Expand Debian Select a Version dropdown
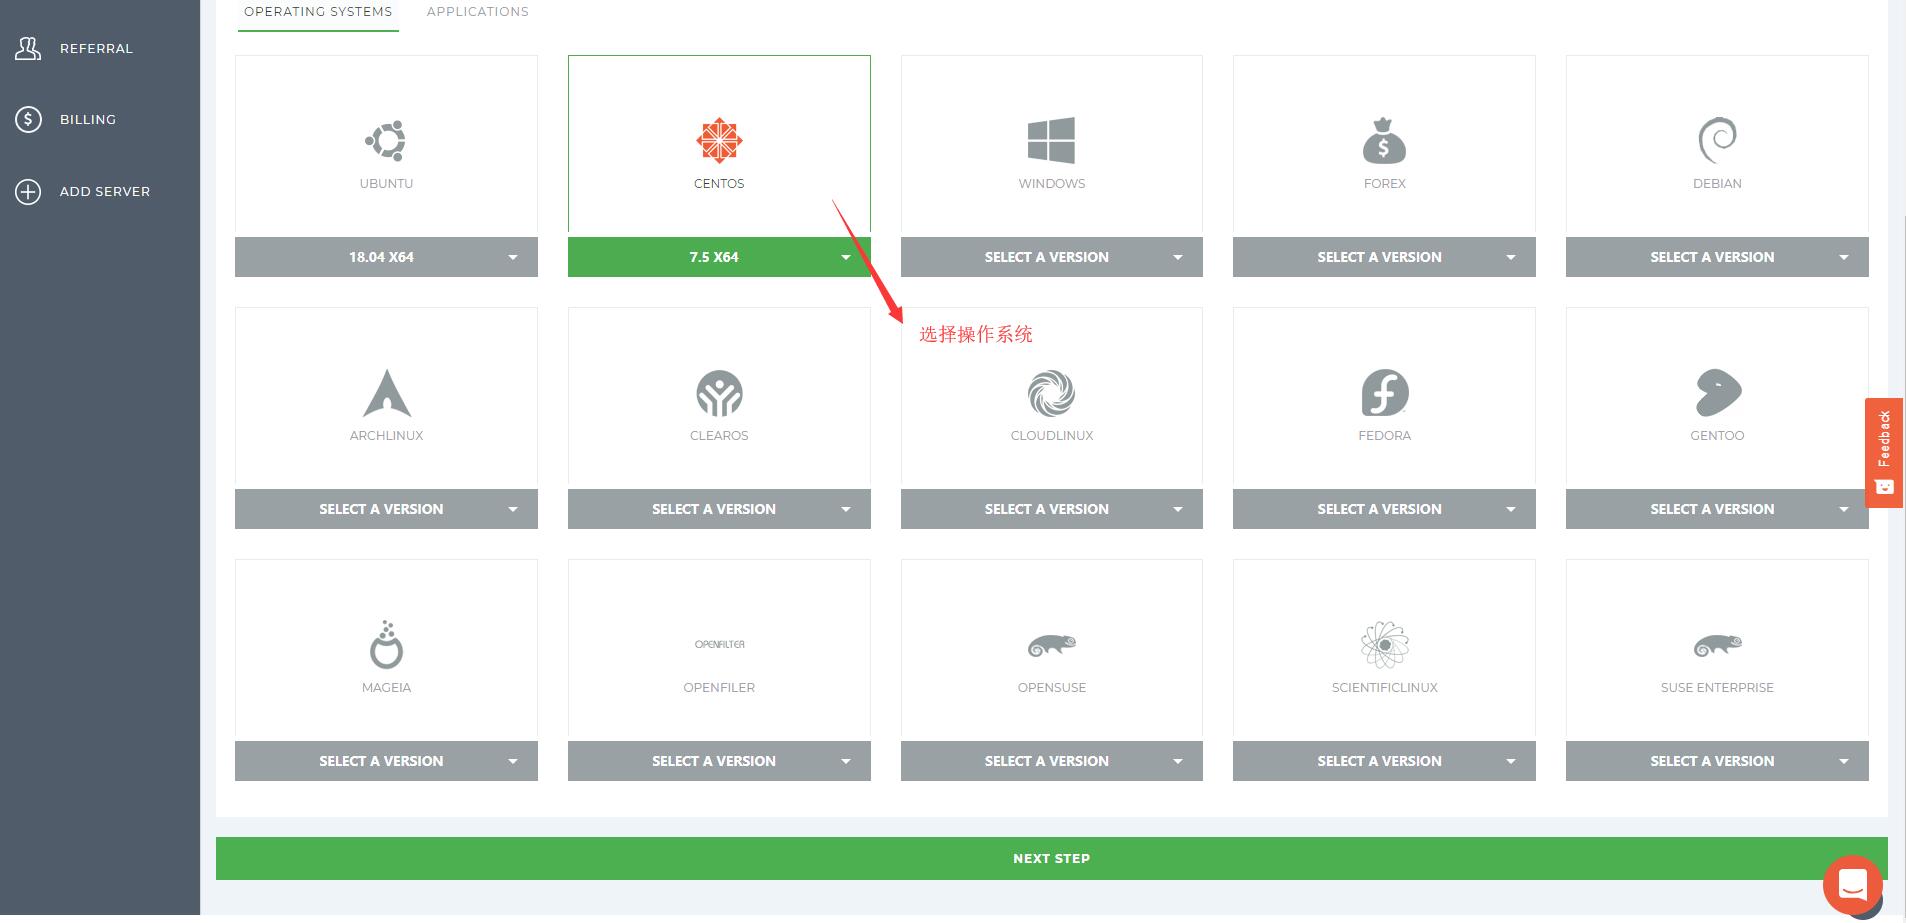The height and width of the screenshot is (923, 1906). tap(1717, 257)
